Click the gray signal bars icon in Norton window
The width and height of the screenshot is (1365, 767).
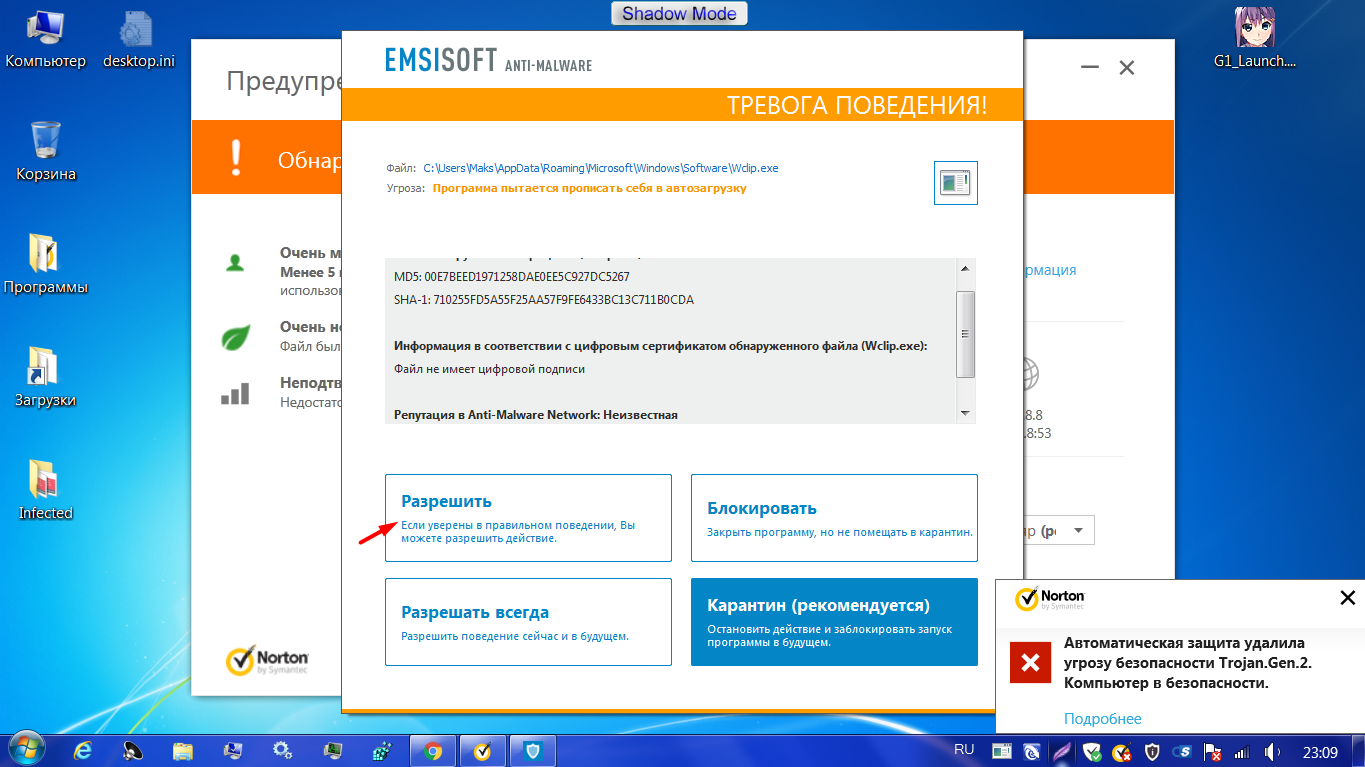coord(235,393)
